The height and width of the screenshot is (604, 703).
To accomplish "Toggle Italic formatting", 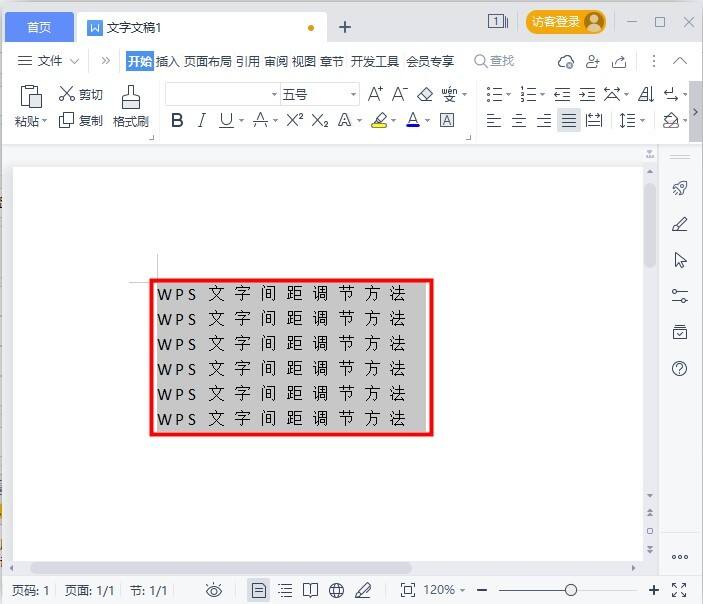I will point(202,120).
